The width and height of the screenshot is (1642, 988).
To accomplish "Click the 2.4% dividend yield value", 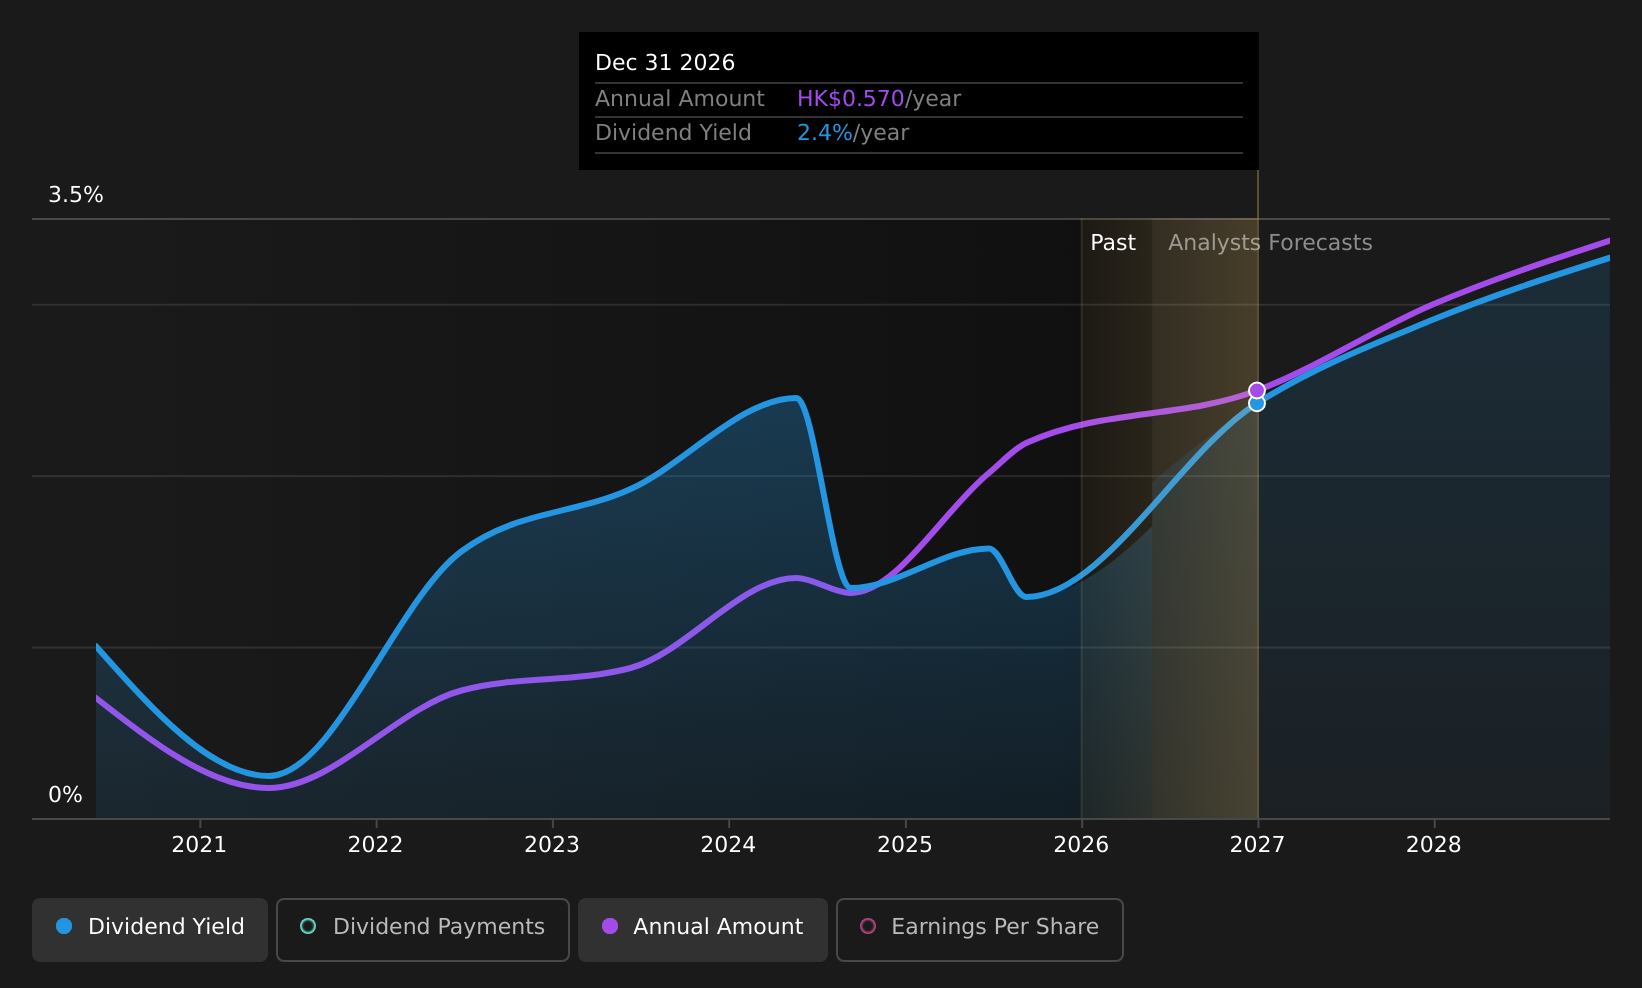I will click(x=825, y=133).
